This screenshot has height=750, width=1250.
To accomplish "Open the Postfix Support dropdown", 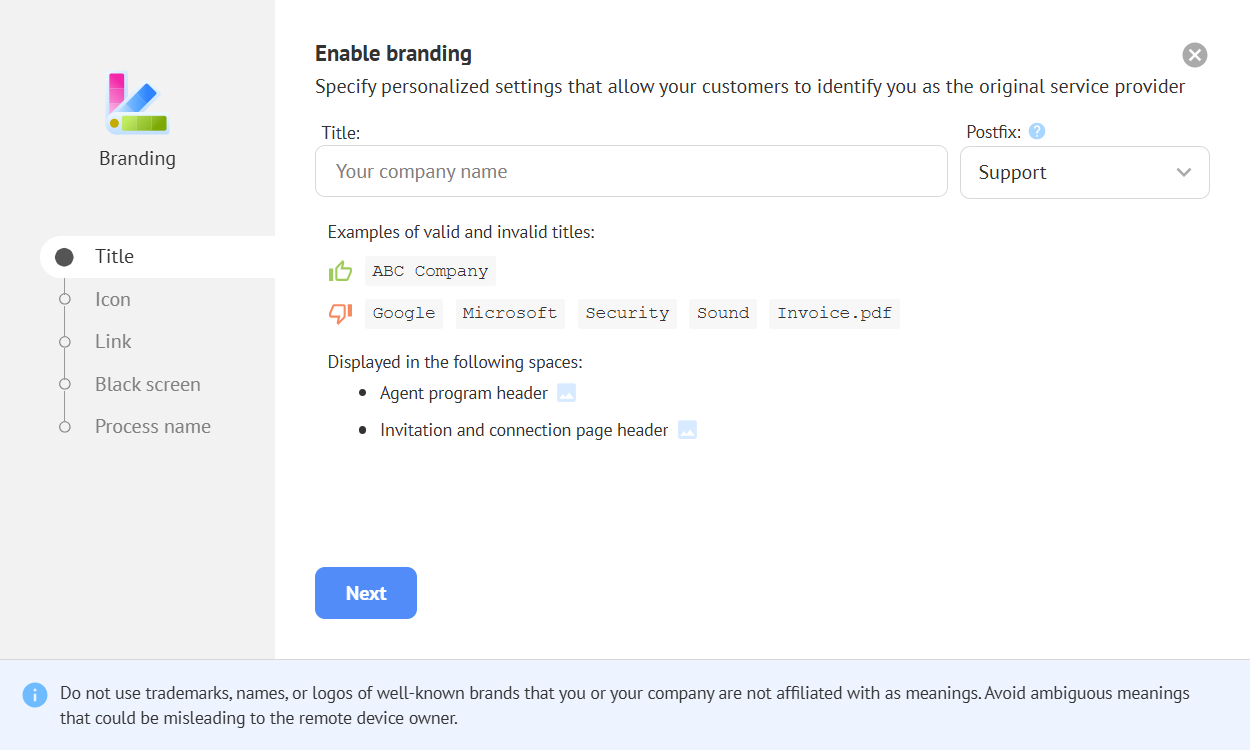I will coord(1070,173).
